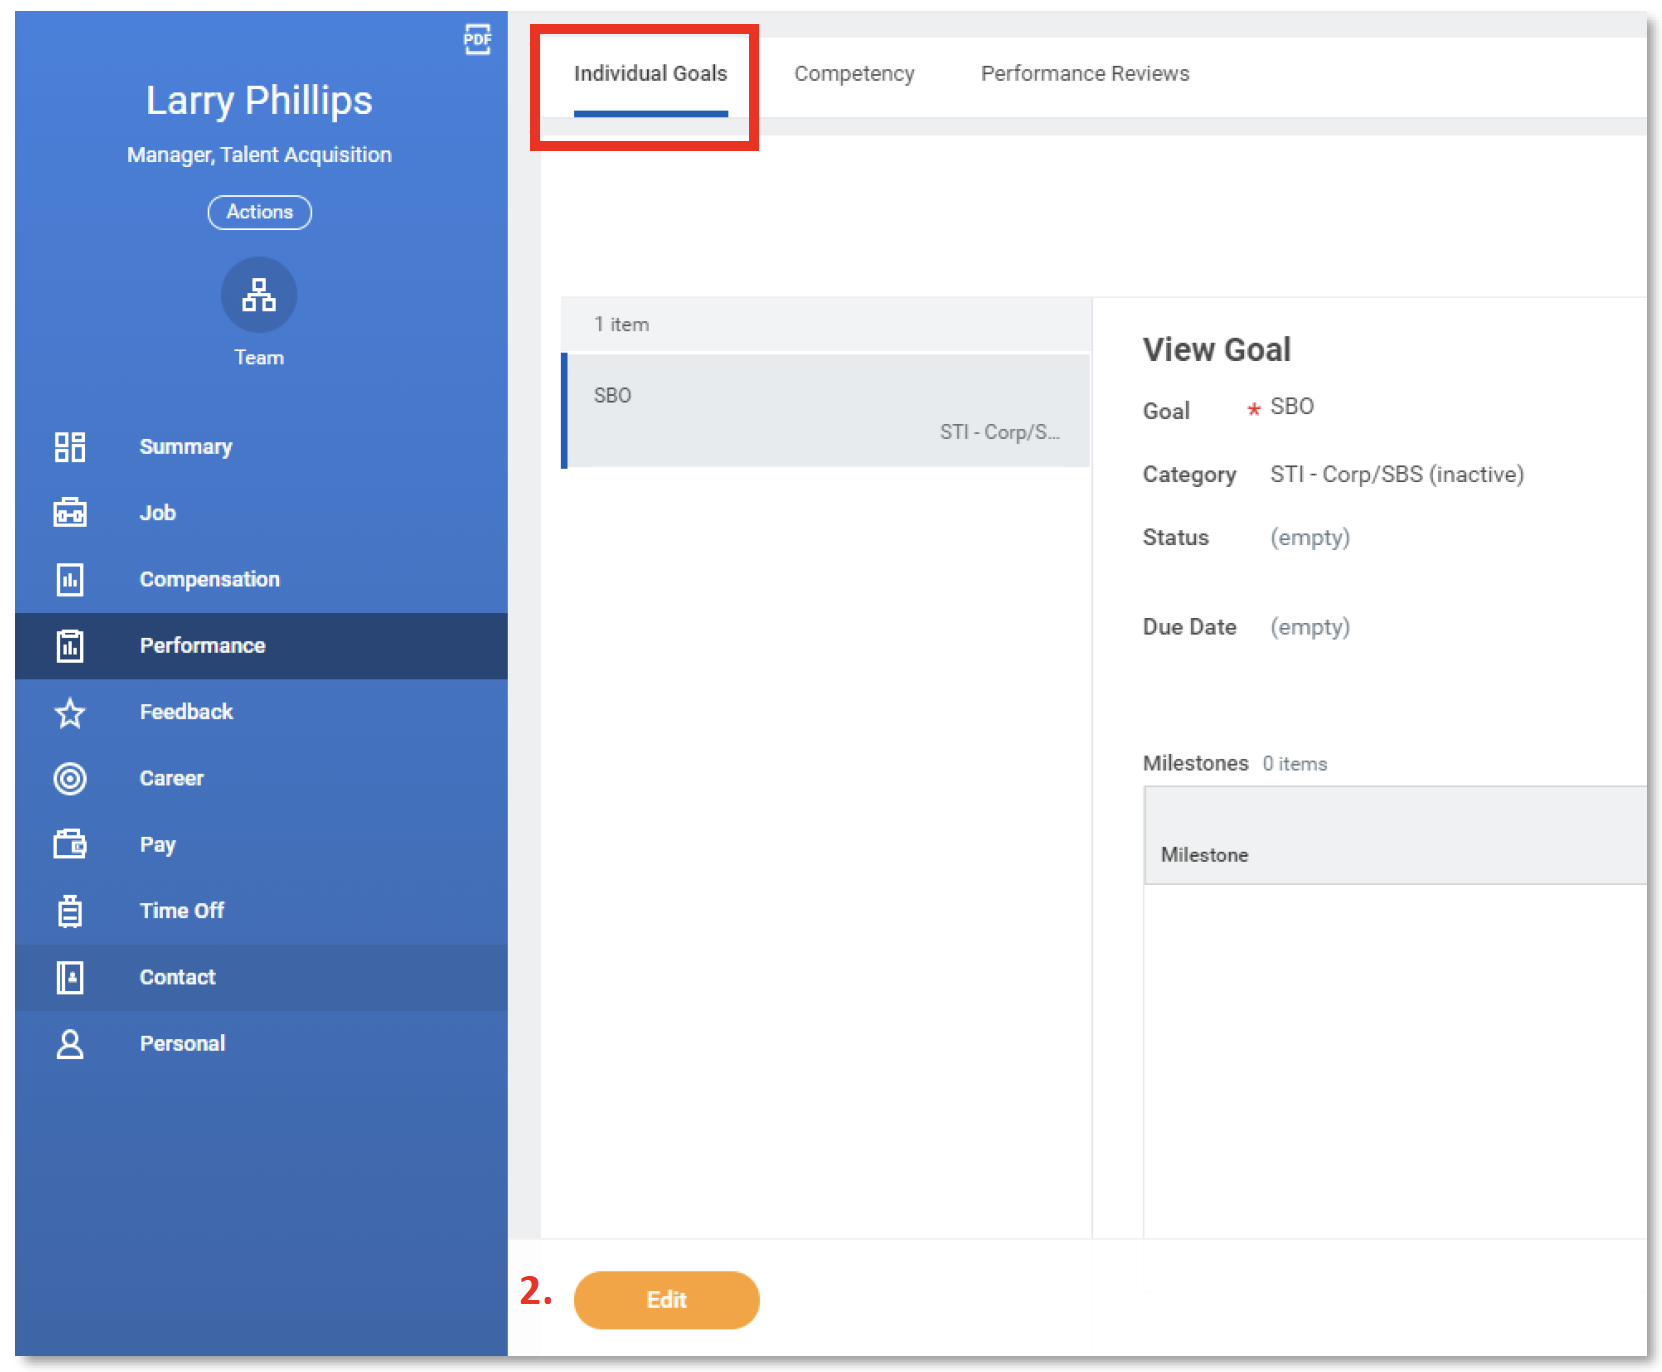Screen dimensions: 1662x1372
Task: Click the PDF export icon
Action: coord(478,40)
